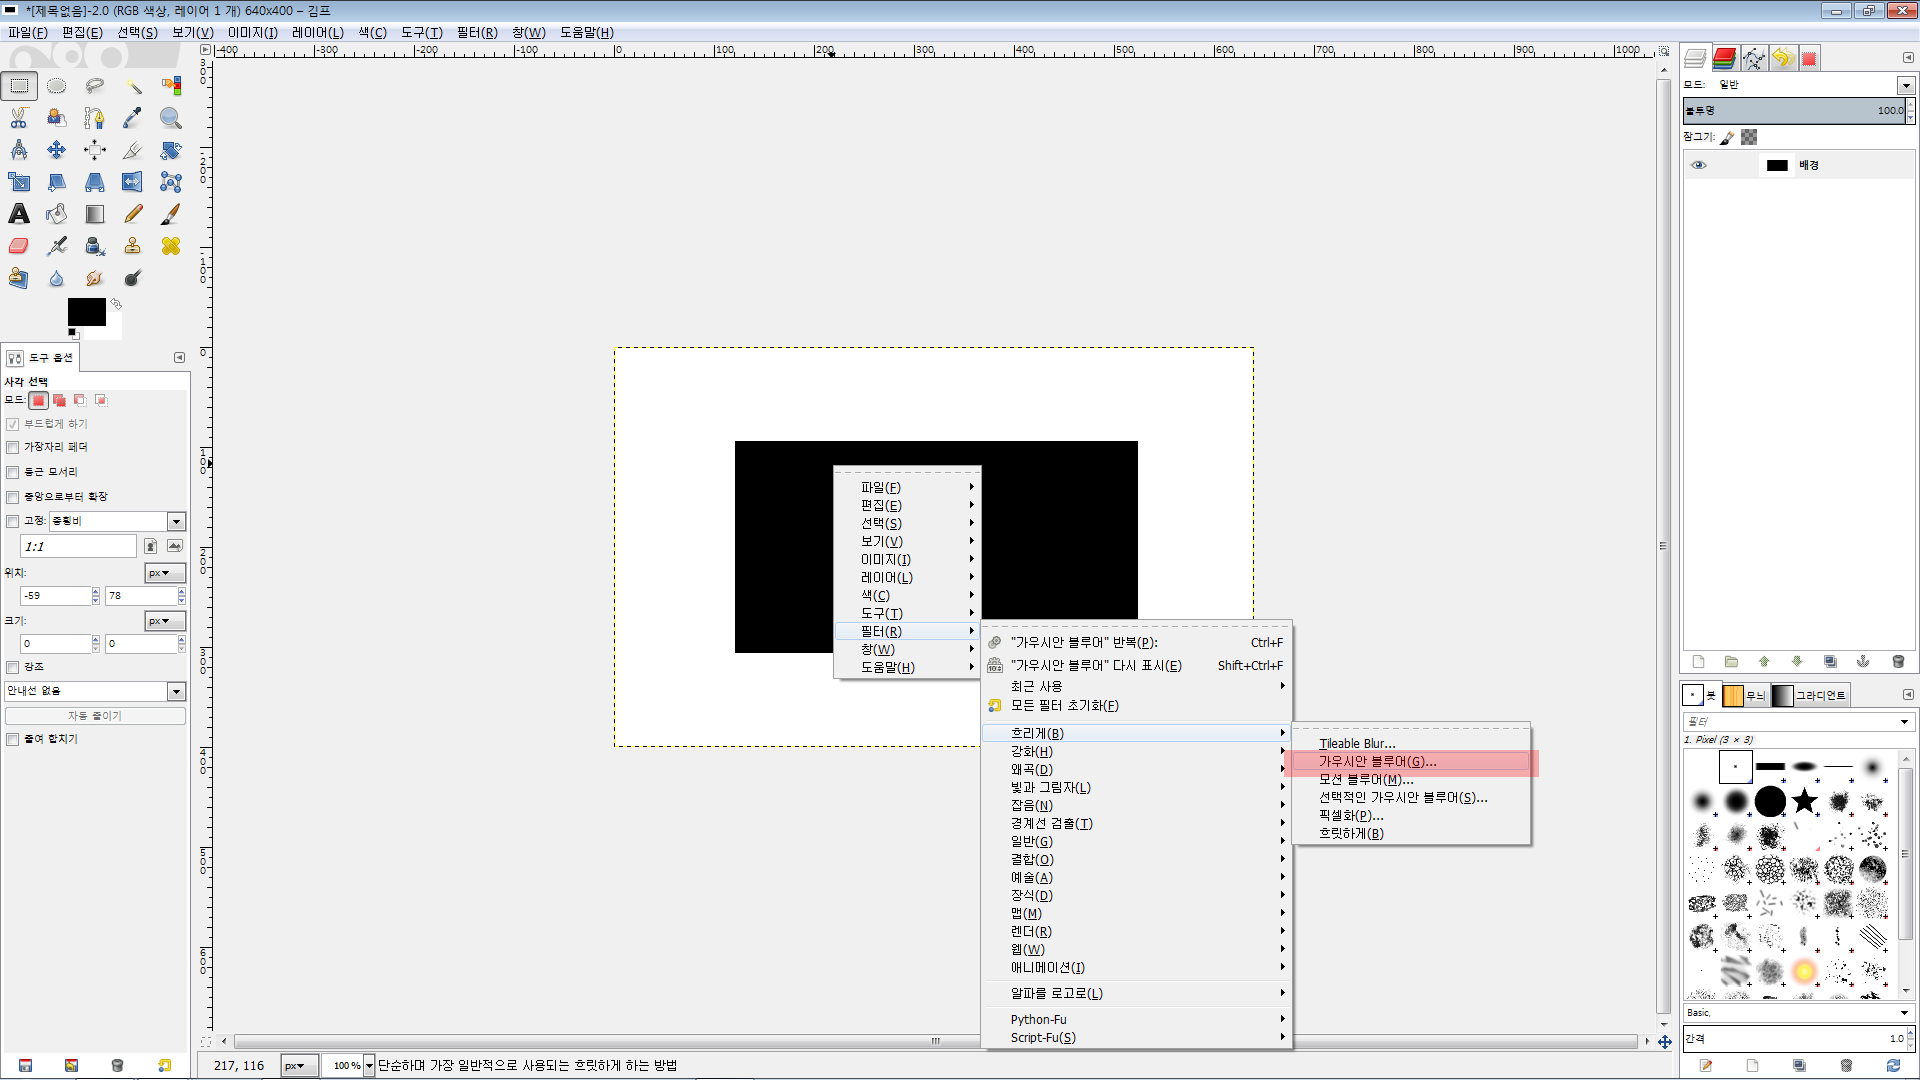The width and height of the screenshot is (1920, 1080).
Task: Select the Rectangle Select tool
Action: [19, 86]
